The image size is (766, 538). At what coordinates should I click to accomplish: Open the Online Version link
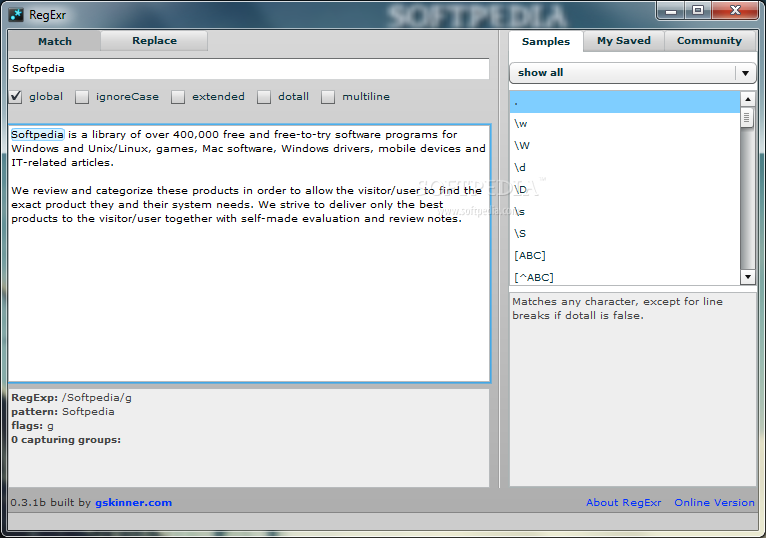(714, 502)
